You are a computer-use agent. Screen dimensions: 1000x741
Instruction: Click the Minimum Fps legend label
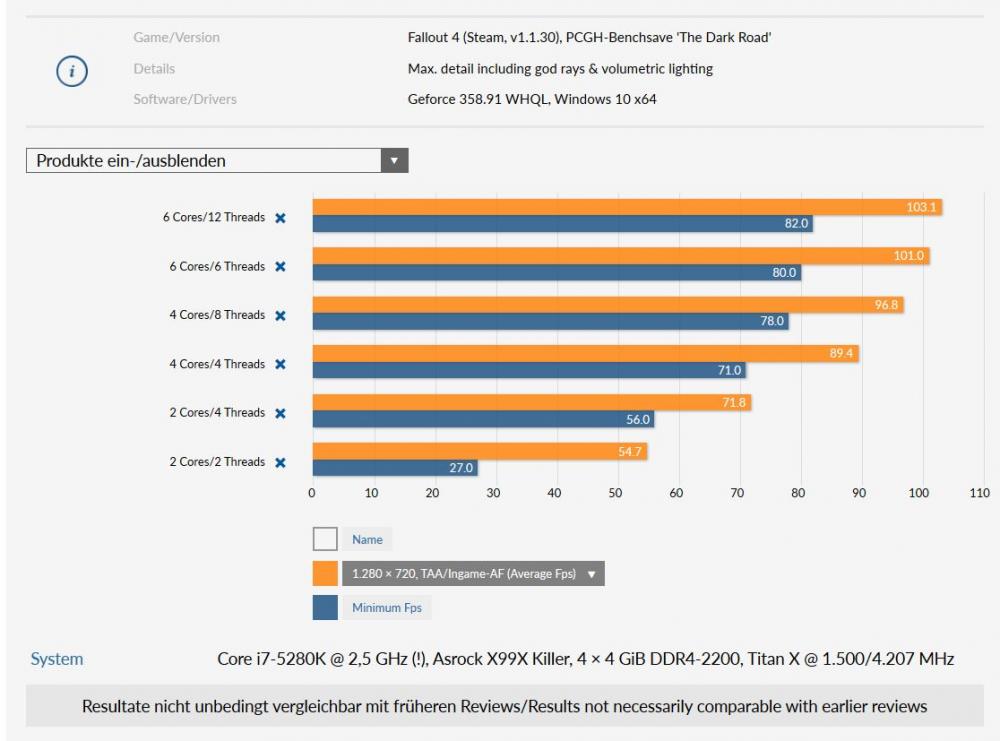[386, 608]
